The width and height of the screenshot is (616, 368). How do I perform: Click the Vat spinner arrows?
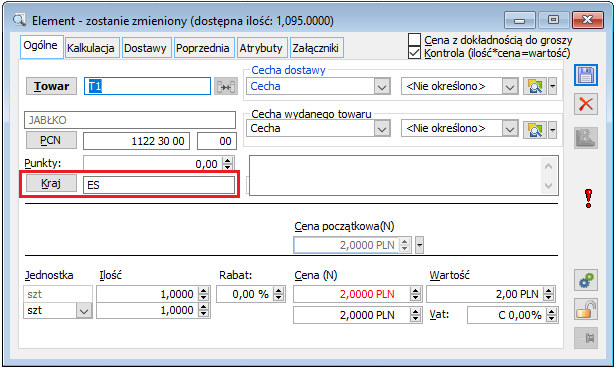(x=551, y=315)
